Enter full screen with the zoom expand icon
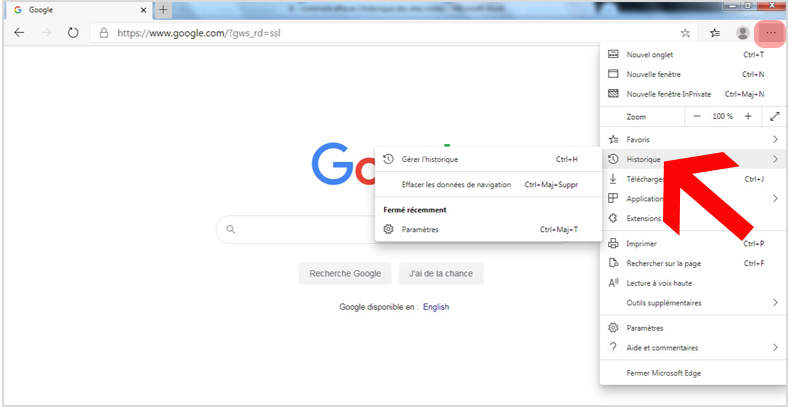The height and width of the screenshot is (407, 788). (x=774, y=116)
